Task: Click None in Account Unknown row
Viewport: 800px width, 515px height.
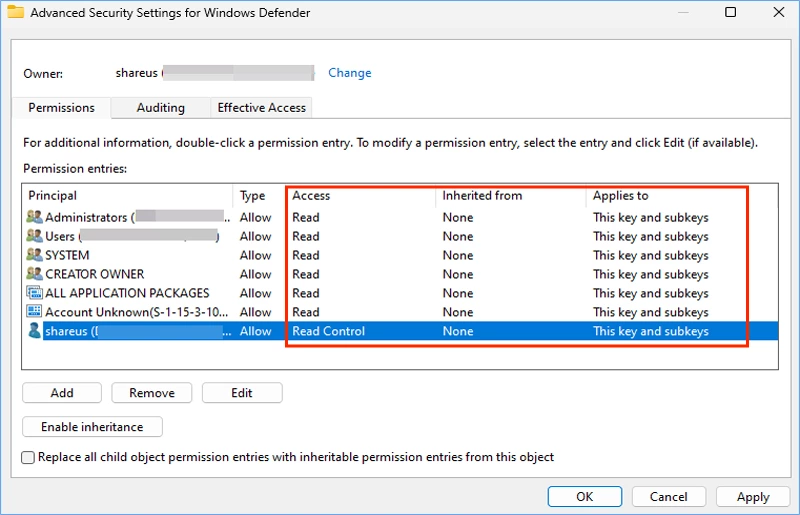Action: pos(458,312)
